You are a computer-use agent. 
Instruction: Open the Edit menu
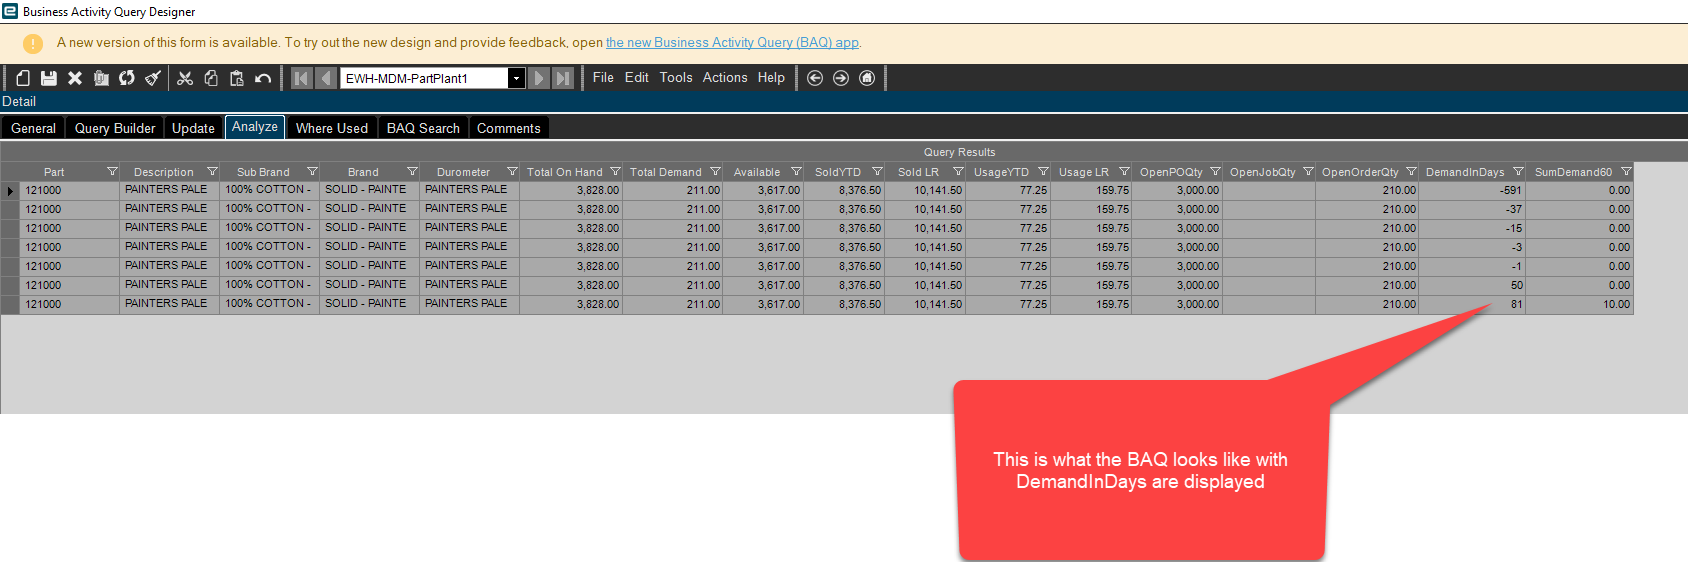pyautogui.click(x=637, y=77)
